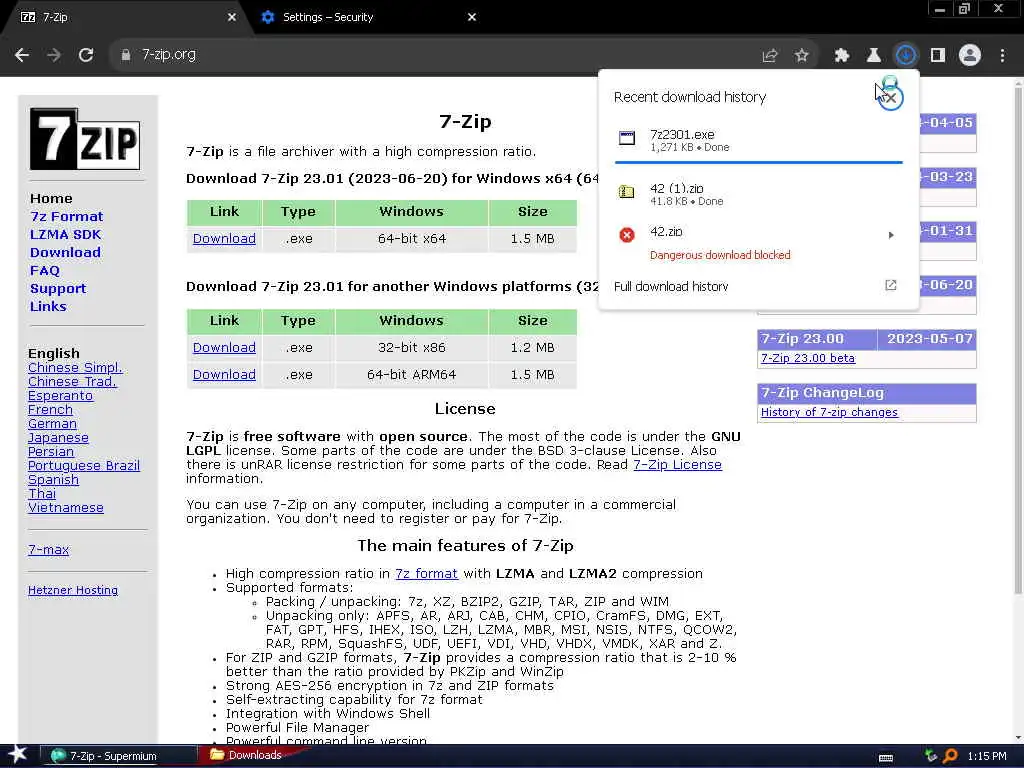Switch language to Persian
The image size is (1024, 768).
(x=51, y=452)
